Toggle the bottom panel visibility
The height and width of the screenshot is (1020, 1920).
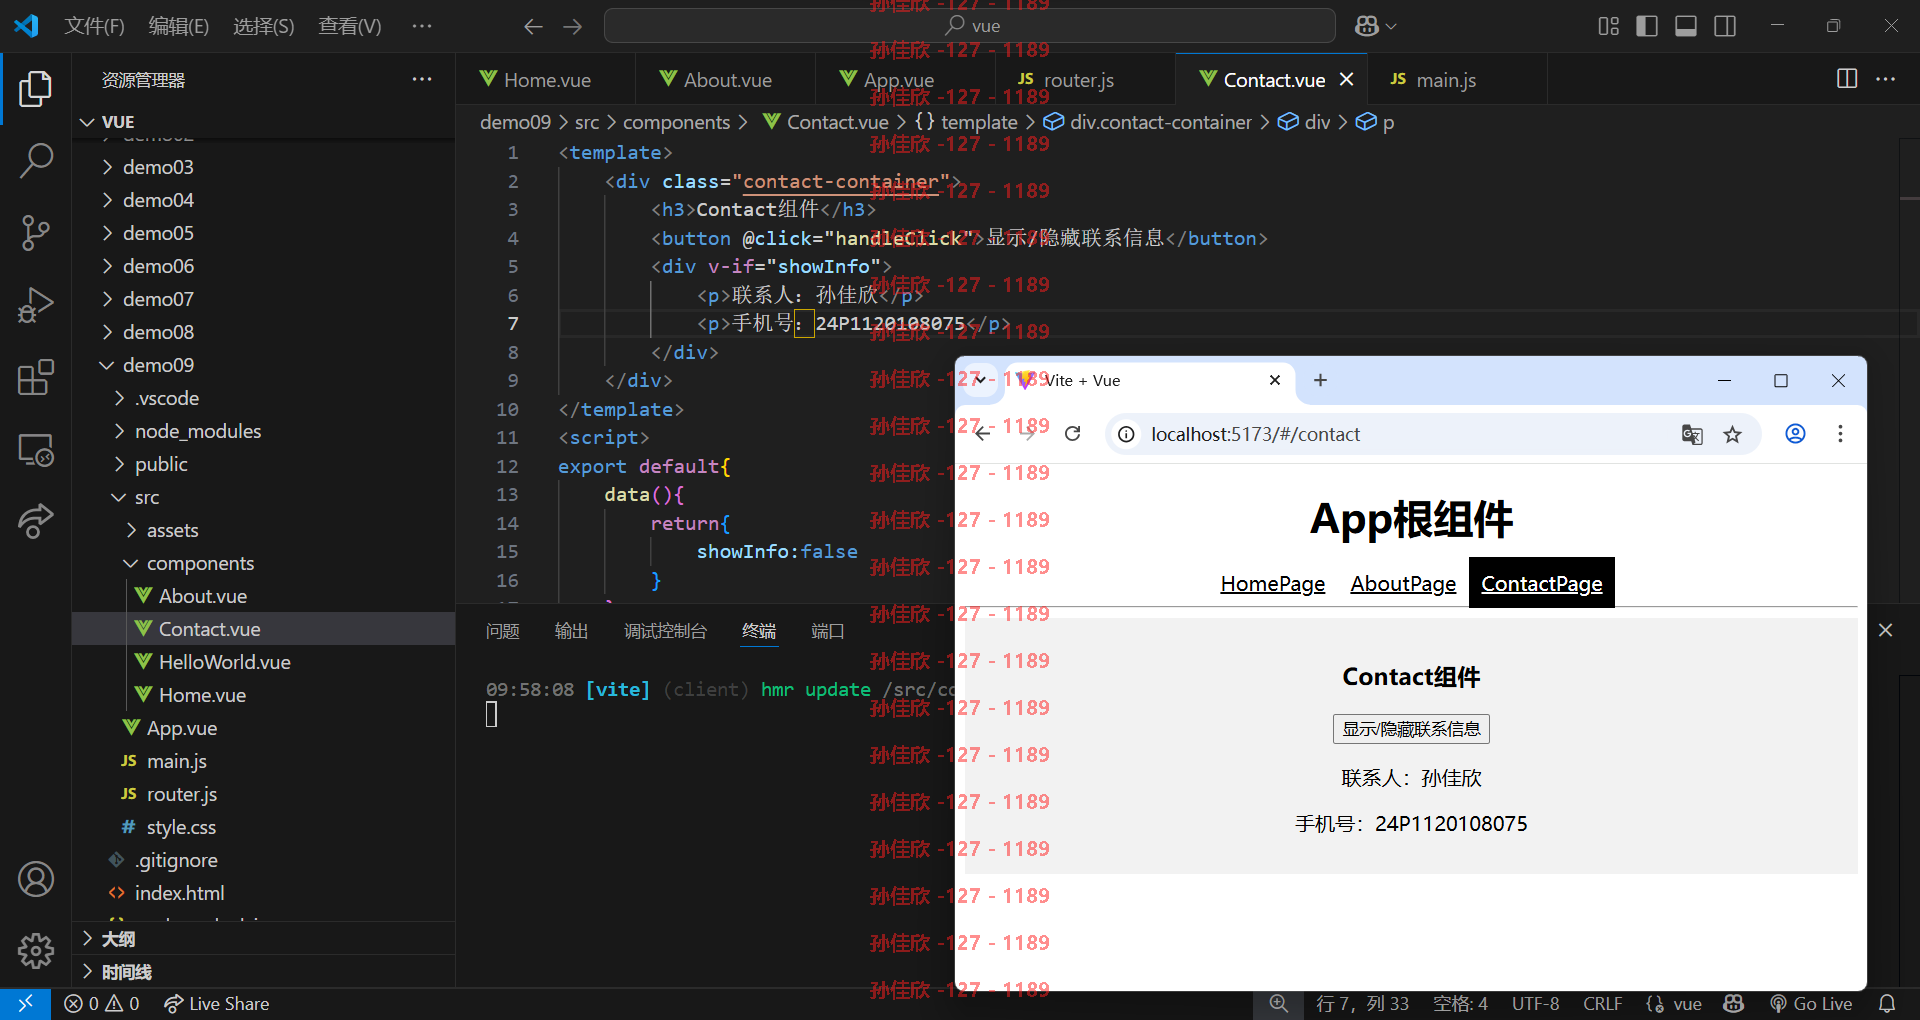(1686, 26)
